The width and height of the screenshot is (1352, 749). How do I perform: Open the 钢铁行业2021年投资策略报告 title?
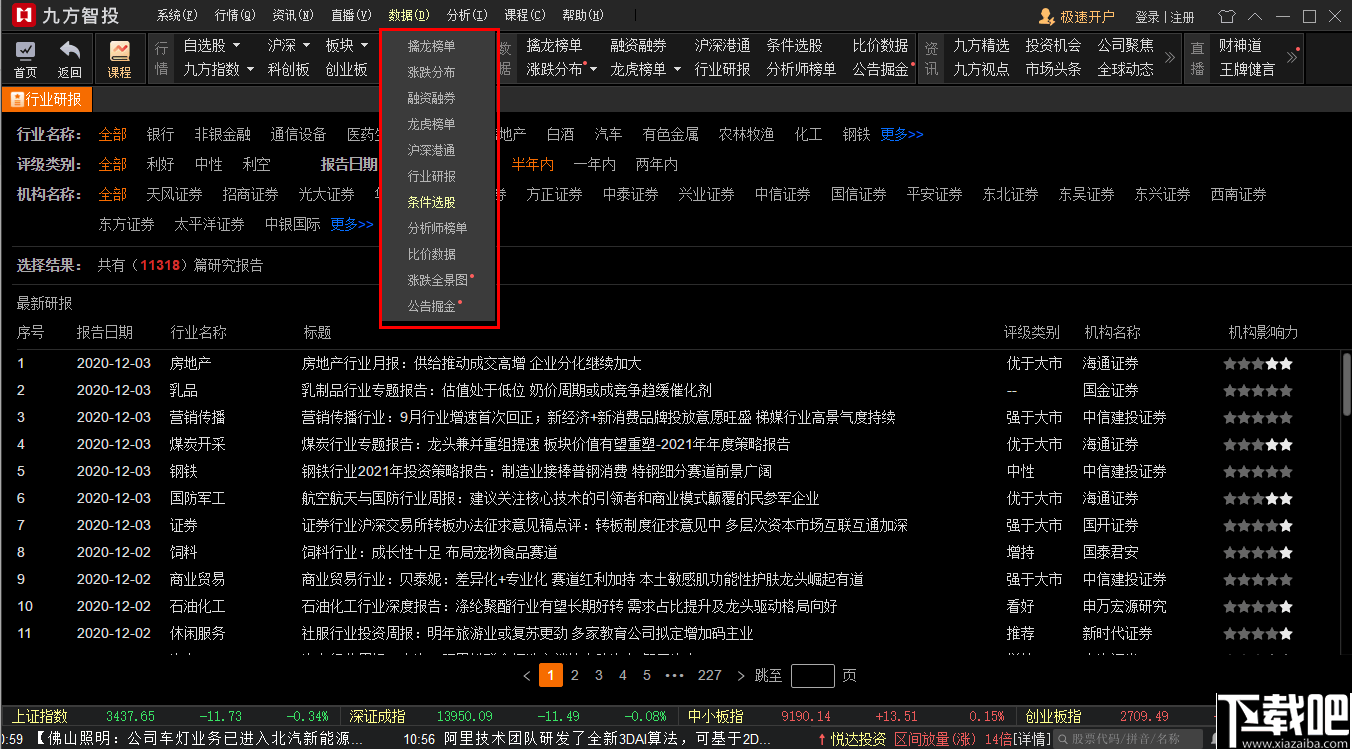point(536,471)
